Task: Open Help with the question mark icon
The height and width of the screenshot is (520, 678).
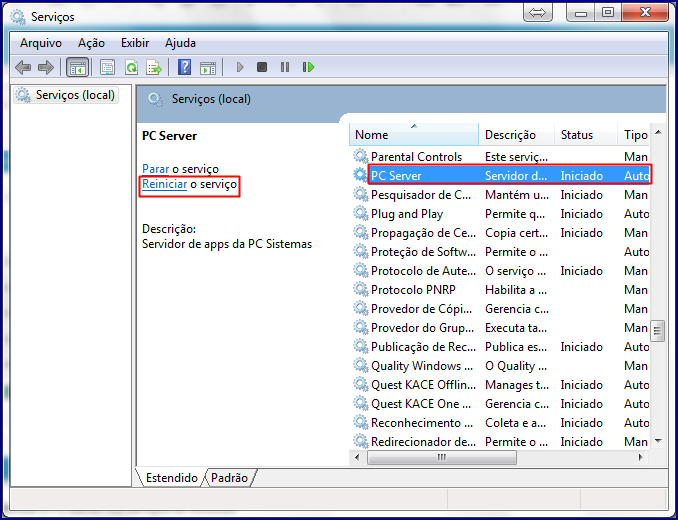Action: 184,67
